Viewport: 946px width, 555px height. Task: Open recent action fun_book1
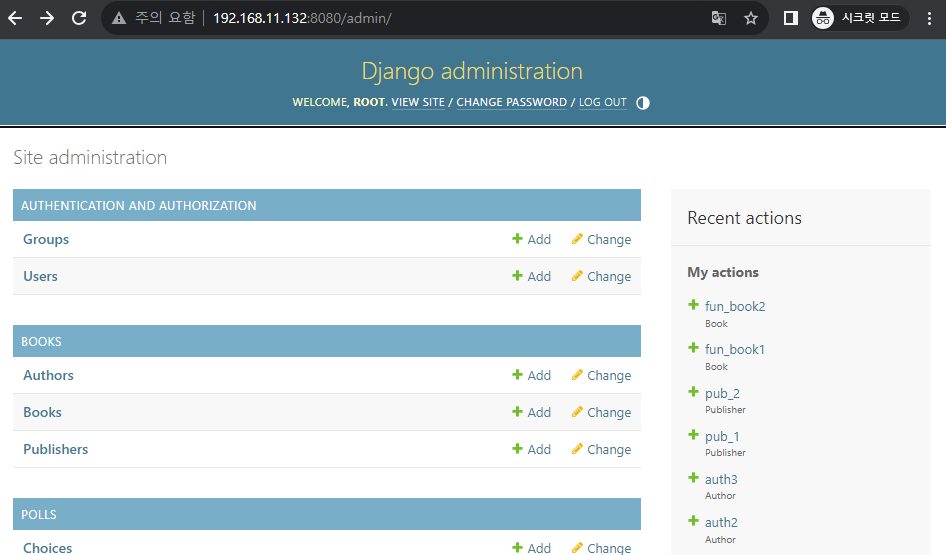735,349
